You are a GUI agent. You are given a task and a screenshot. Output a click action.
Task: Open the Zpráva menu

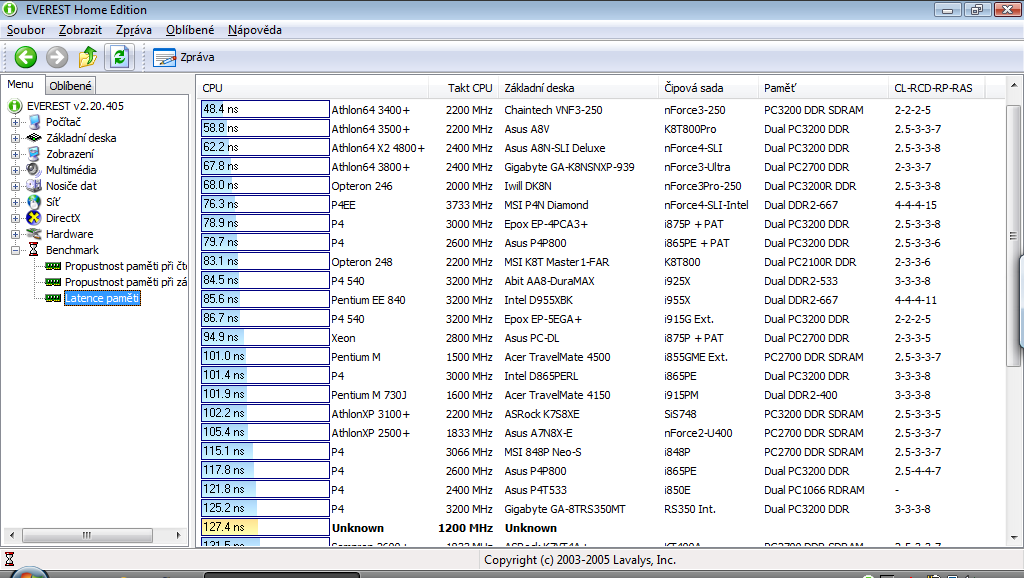(134, 30)
